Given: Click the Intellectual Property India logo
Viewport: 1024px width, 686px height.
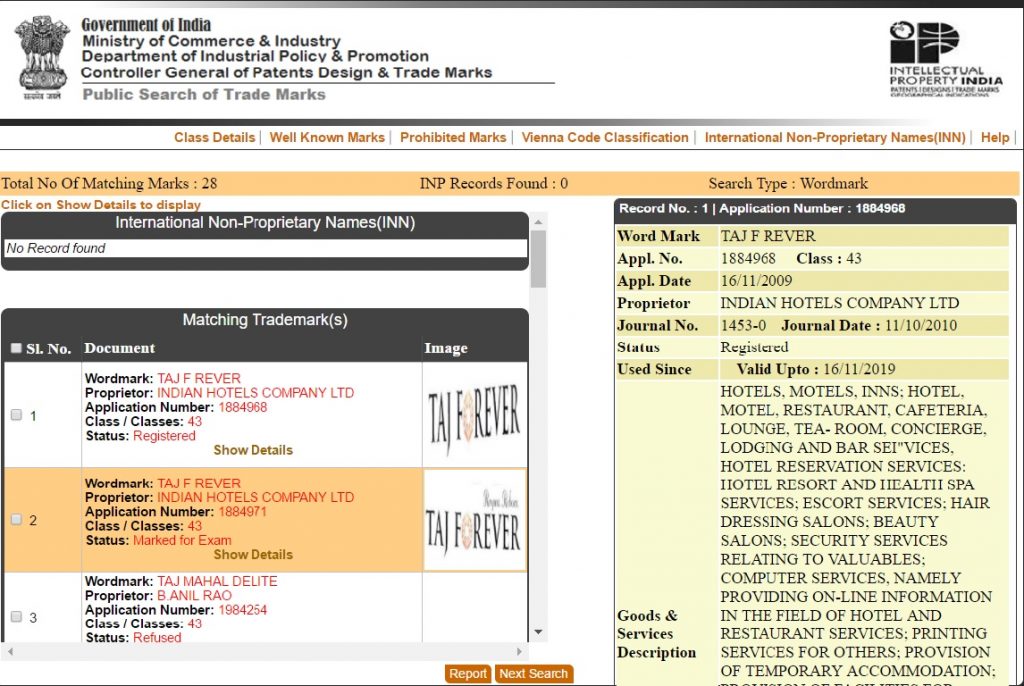Looking at the screenshot, I should pos(944,59).
